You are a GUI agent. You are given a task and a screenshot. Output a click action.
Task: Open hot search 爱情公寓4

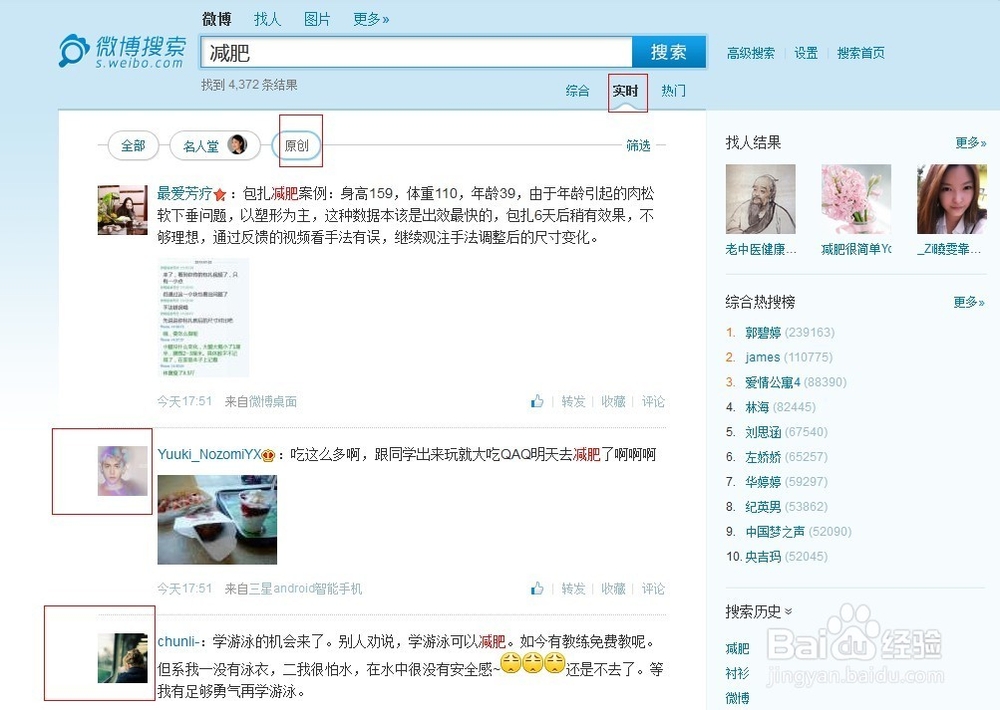(x=772, y=382)
